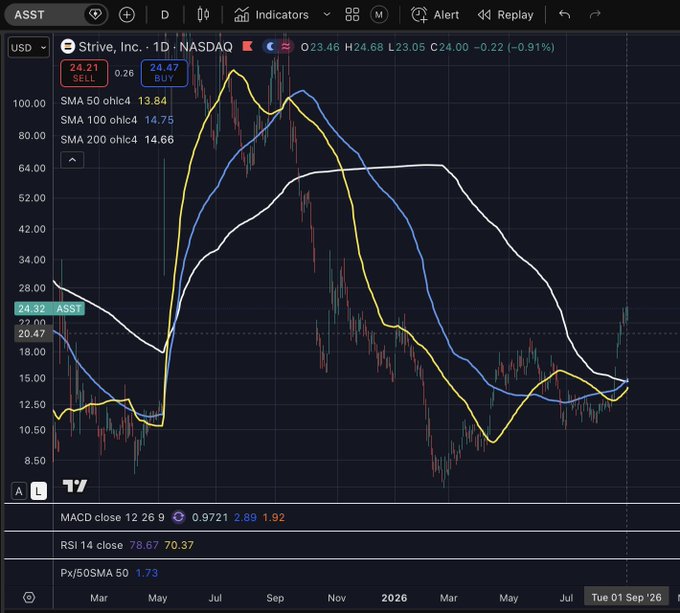Click the diamond icon beside ASST
Viewport: 680px width, 613px height.
pyautogui.click(x=95, y=15)
